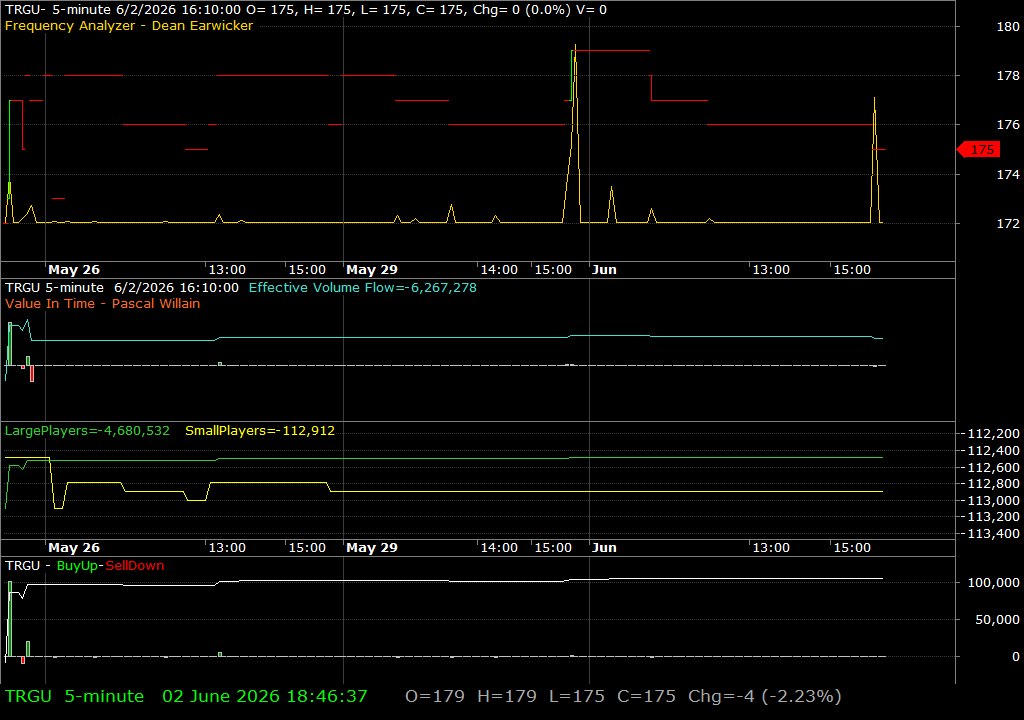Image resolution: width=1024 pixels, height=720 pixels.
Task: Click the Chg=-4 (-2.23%) status value
Action: [x=765, y=696]
